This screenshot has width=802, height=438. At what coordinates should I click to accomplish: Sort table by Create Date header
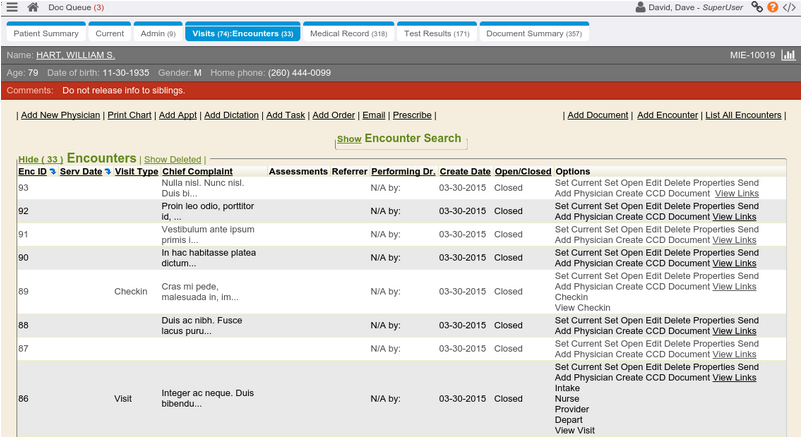(465, 172)
